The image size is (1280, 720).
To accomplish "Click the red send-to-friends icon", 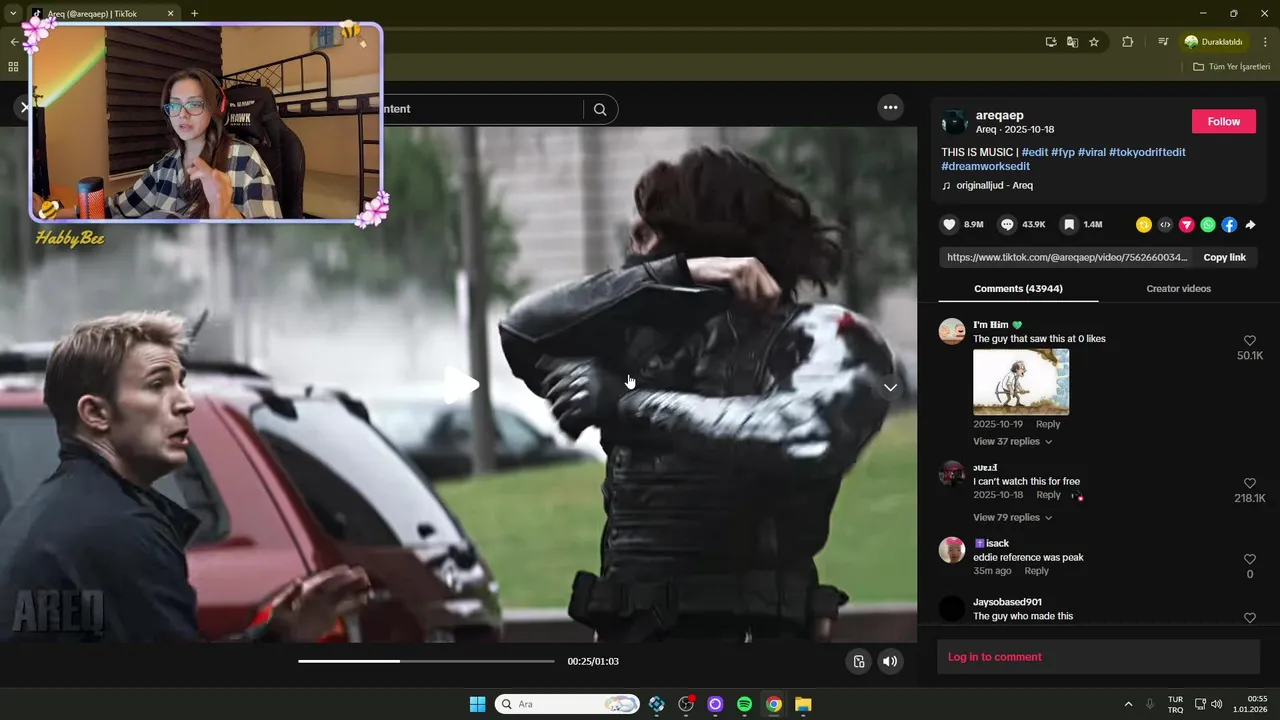I will (1186, 225).
